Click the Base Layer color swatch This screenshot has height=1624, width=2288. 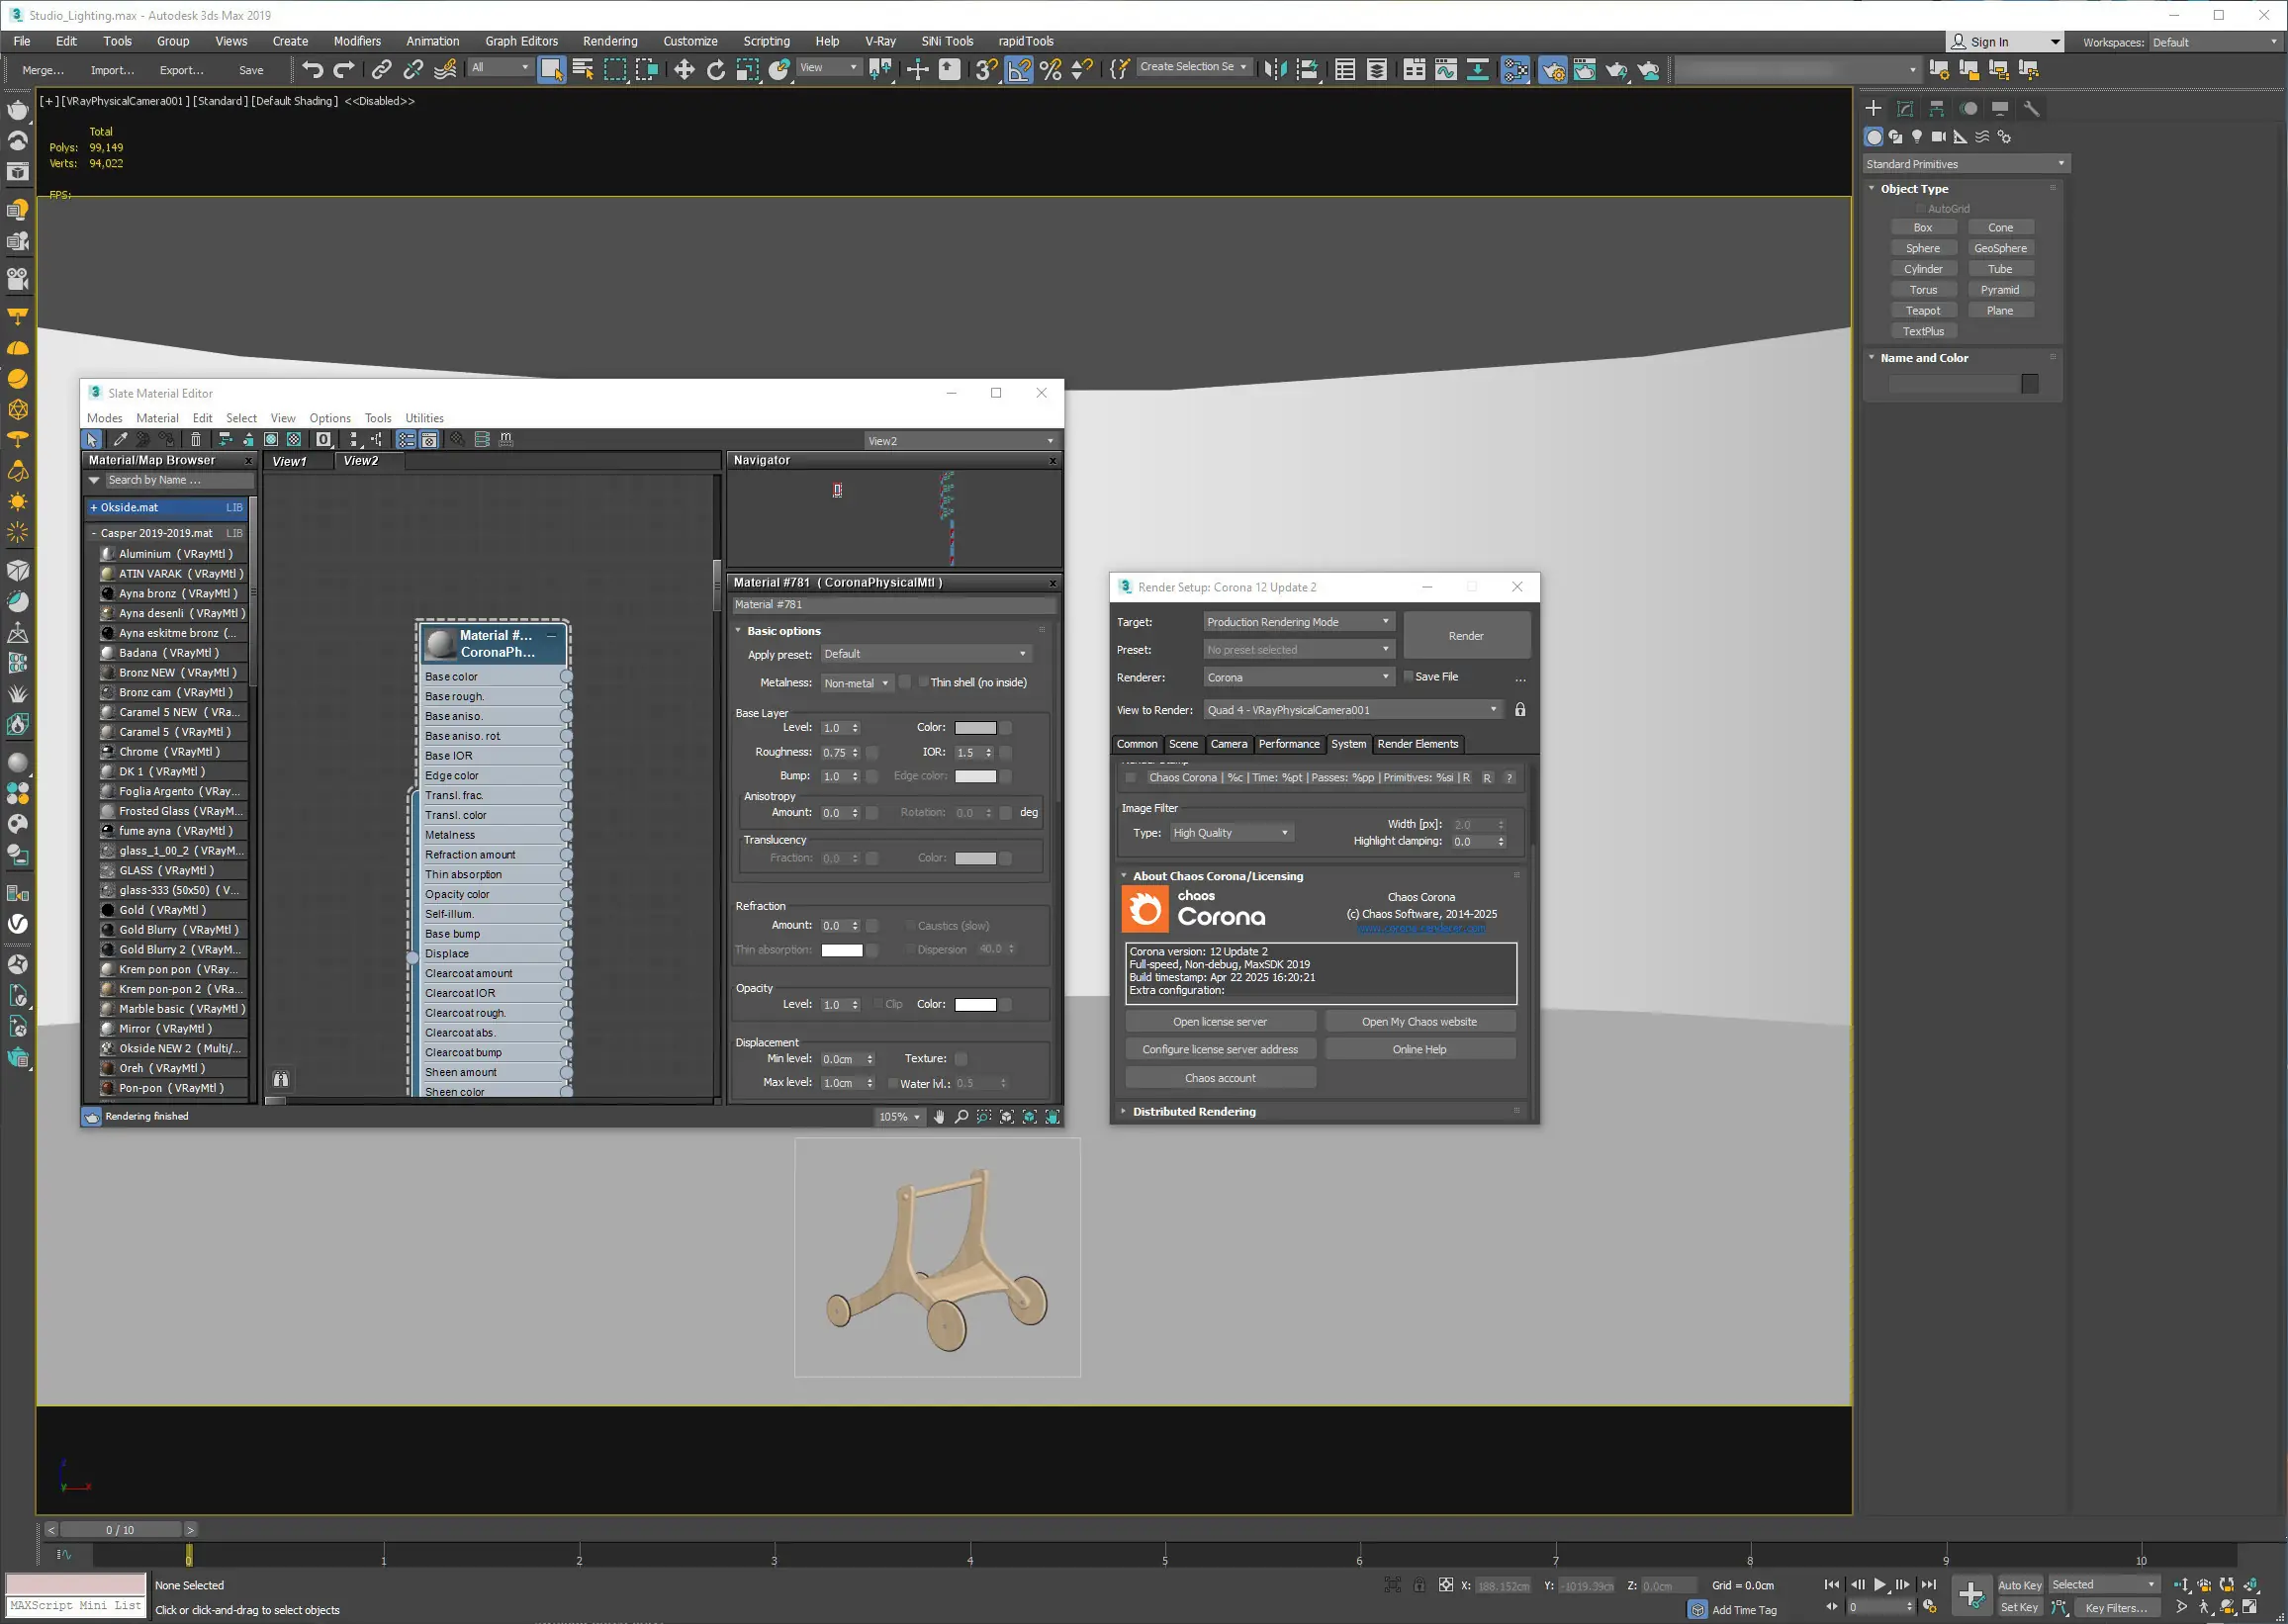click(975, 728)
